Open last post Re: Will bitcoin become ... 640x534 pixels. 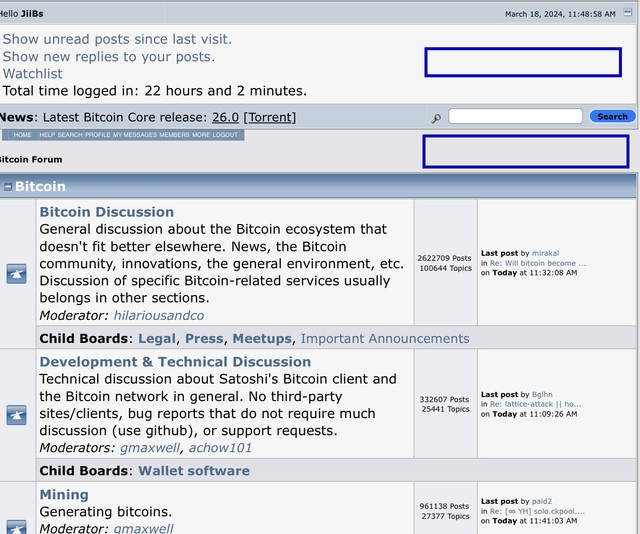[x=538, y=263]
